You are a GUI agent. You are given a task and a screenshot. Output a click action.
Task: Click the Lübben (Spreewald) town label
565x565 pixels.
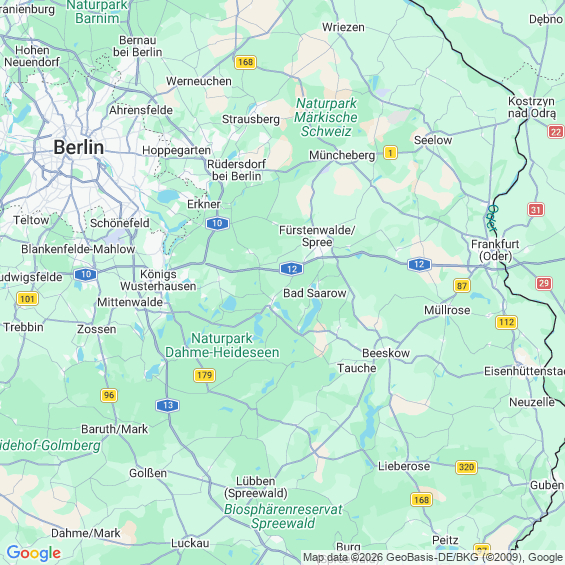click(256, 487)
